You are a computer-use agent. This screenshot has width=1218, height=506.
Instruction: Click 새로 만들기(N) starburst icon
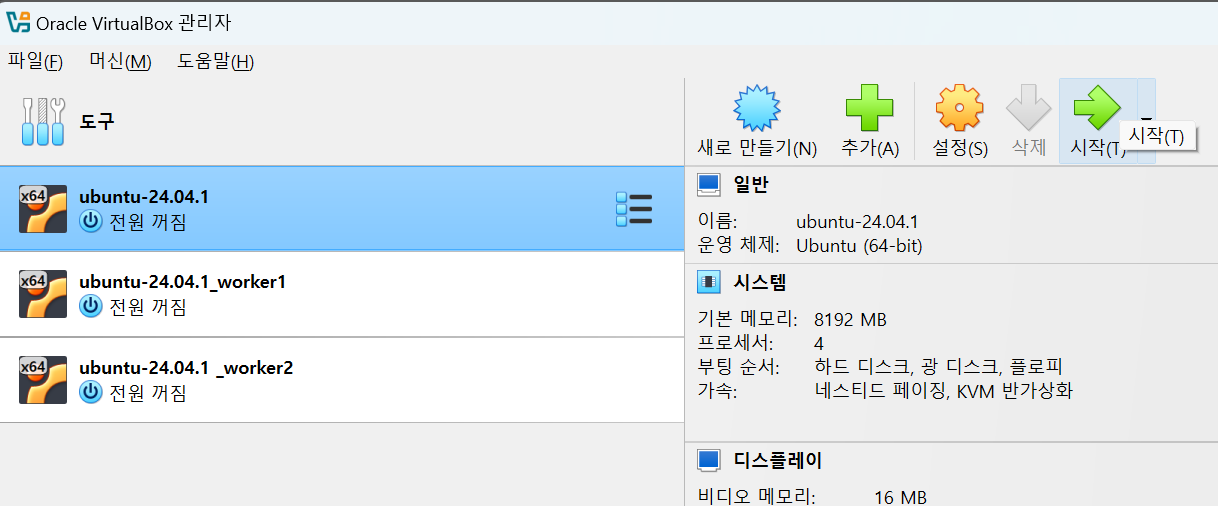coord(757,108)
